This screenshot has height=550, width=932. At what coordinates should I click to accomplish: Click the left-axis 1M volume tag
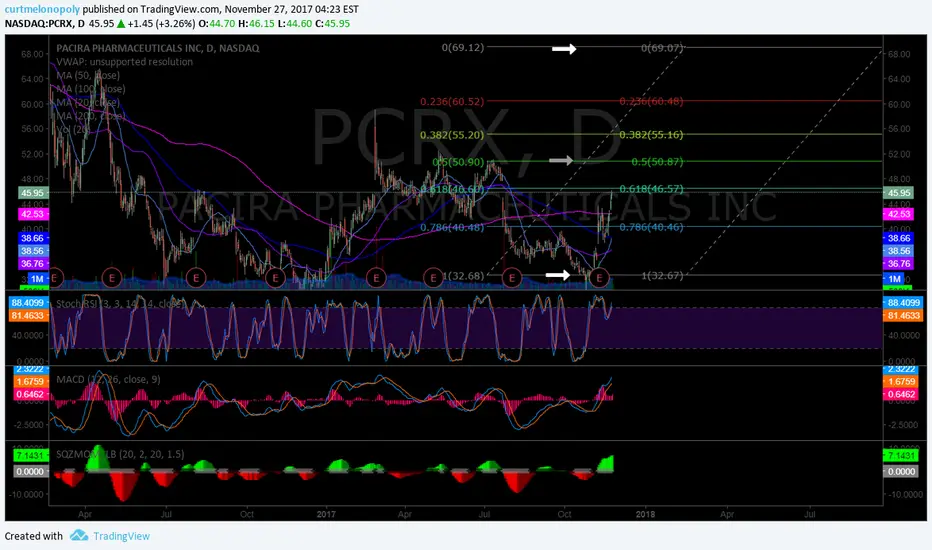[37, 279]
